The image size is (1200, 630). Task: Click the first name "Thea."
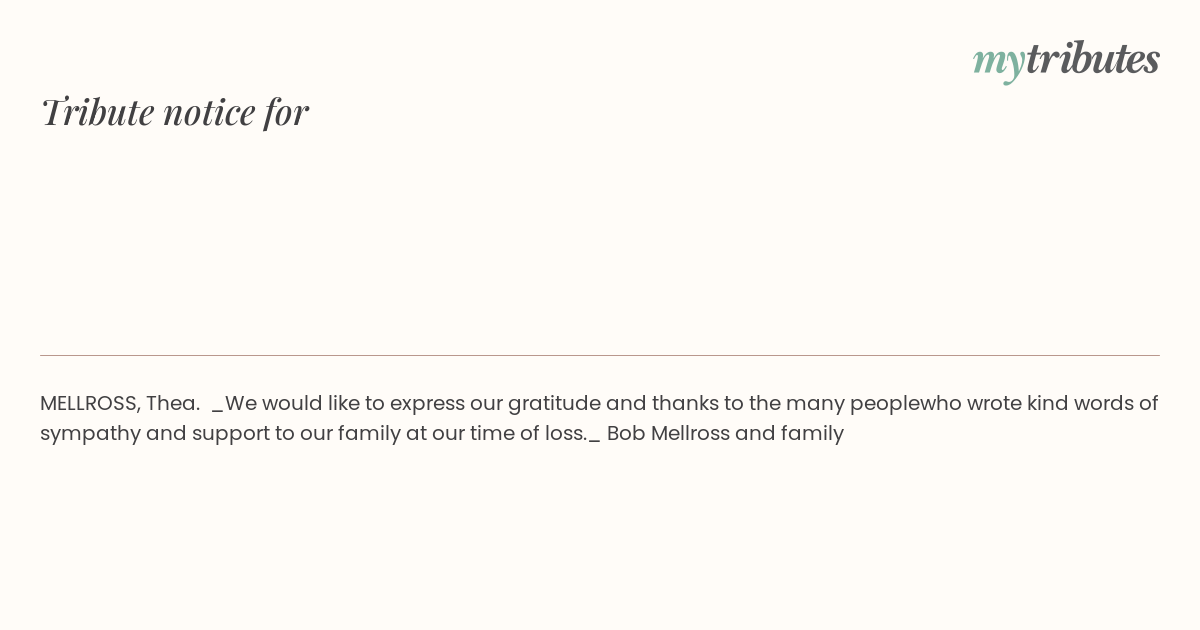(173, 403)
